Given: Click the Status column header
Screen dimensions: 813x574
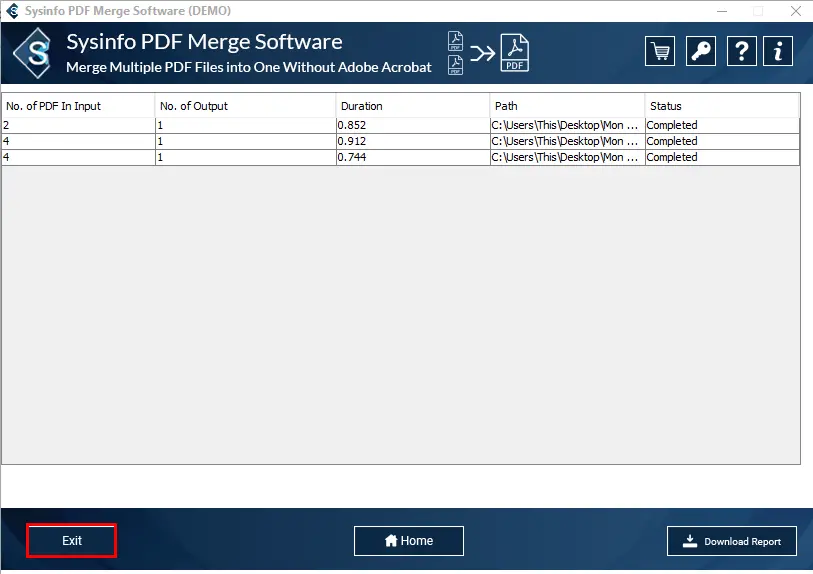Looking at the screenshot, I should 721,106.
